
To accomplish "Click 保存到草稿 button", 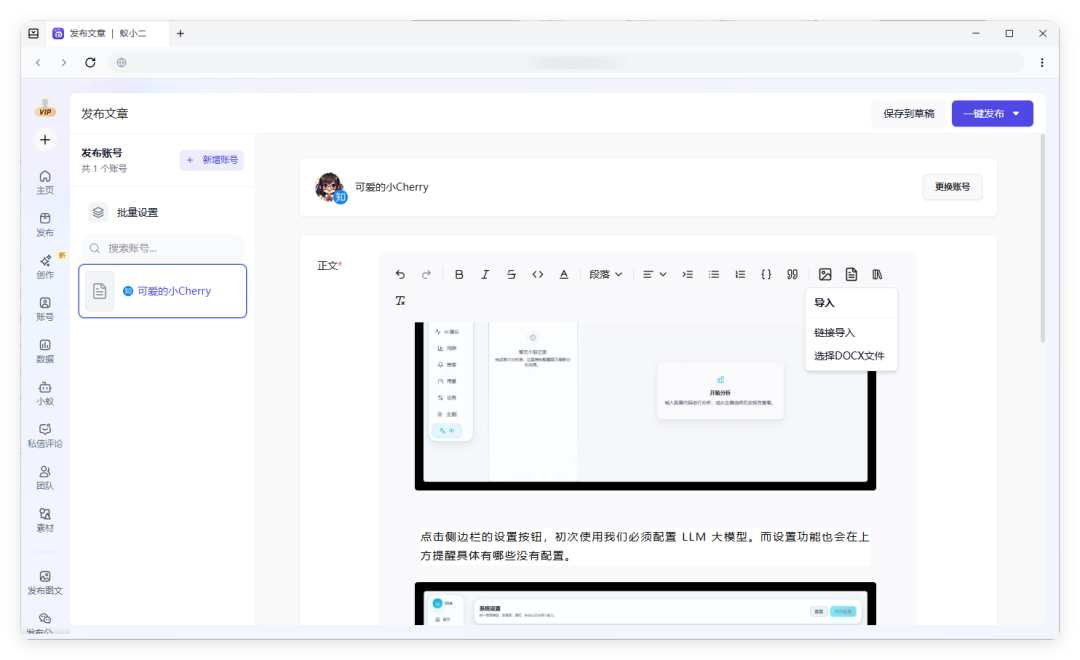I will [908, 114].
